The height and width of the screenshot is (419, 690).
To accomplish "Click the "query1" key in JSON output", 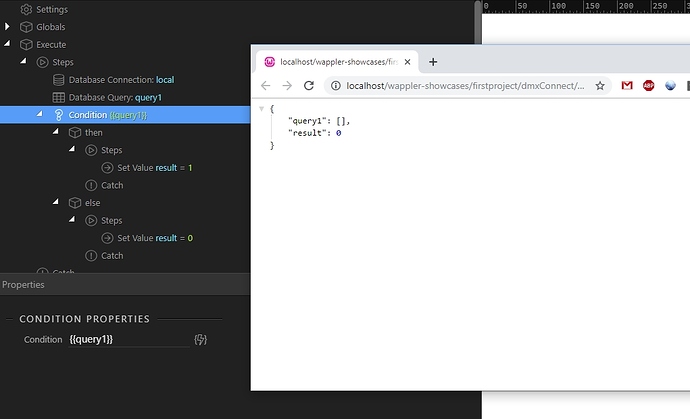I will (306, 121).
